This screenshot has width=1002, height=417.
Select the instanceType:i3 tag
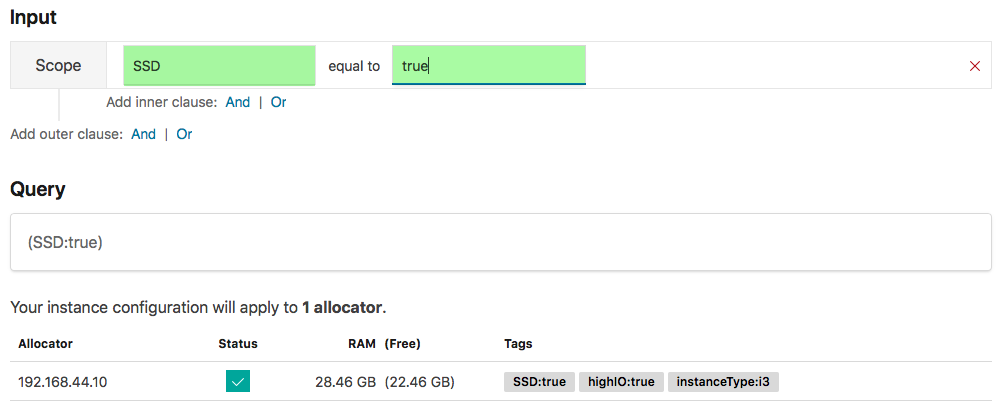click(x=724, y=381)
